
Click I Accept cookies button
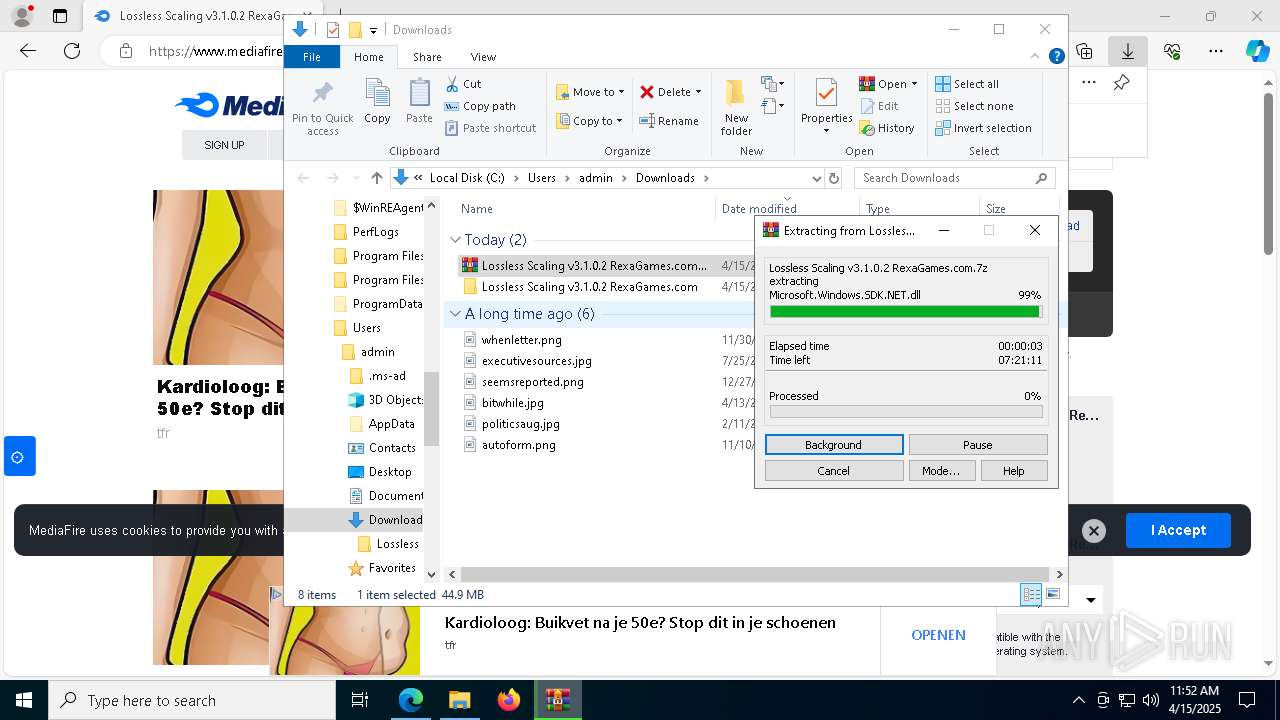tap(1178, 531)
